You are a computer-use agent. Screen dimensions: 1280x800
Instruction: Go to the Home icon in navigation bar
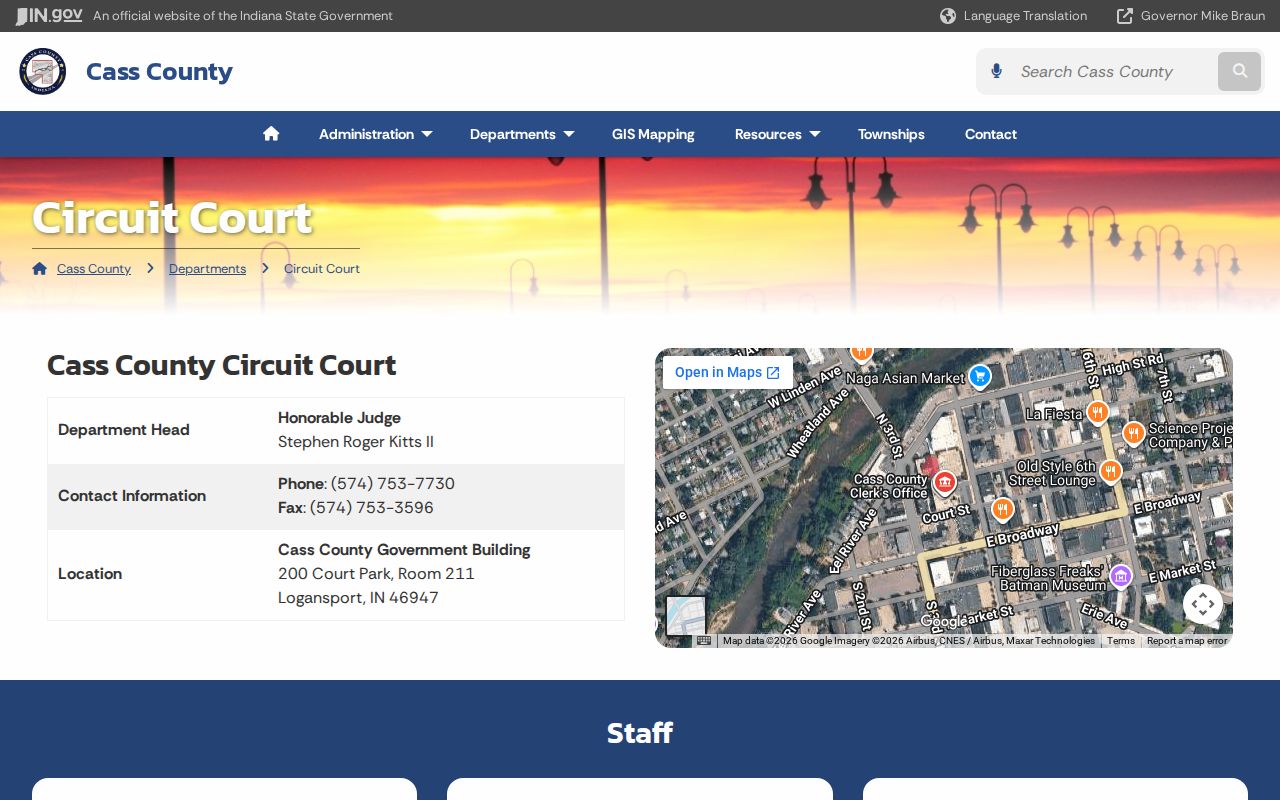coord(271,134)
